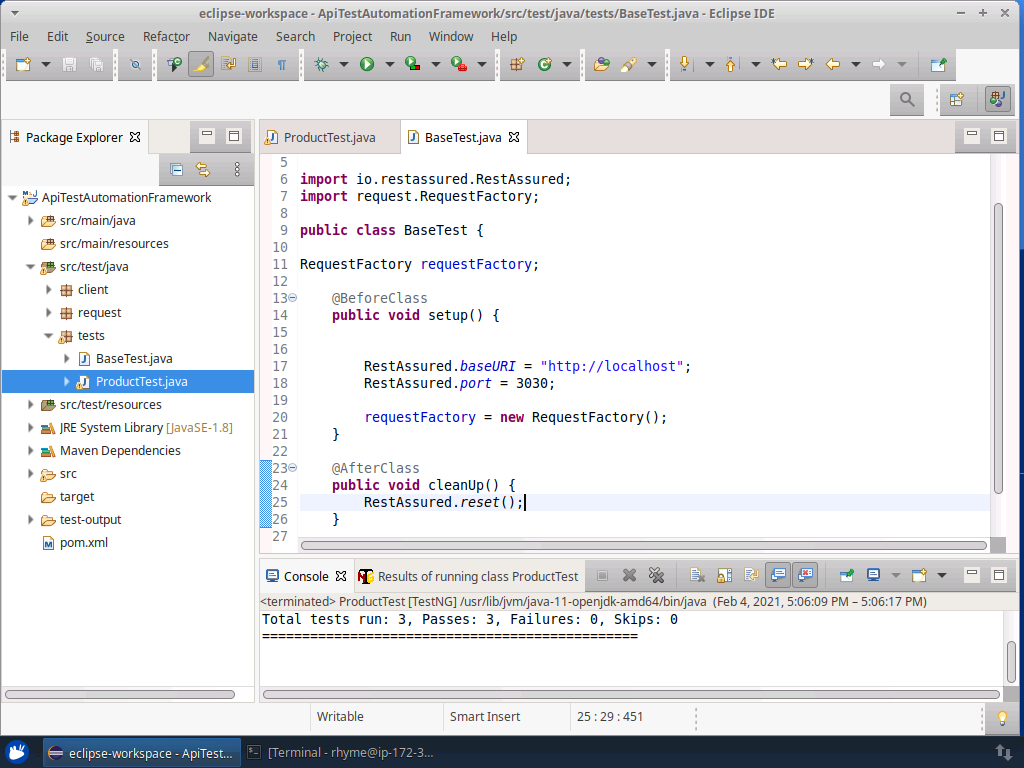Run the application using the Run toolbar icon
Screen dimensions: 1024x768
[x=368, y=62]
